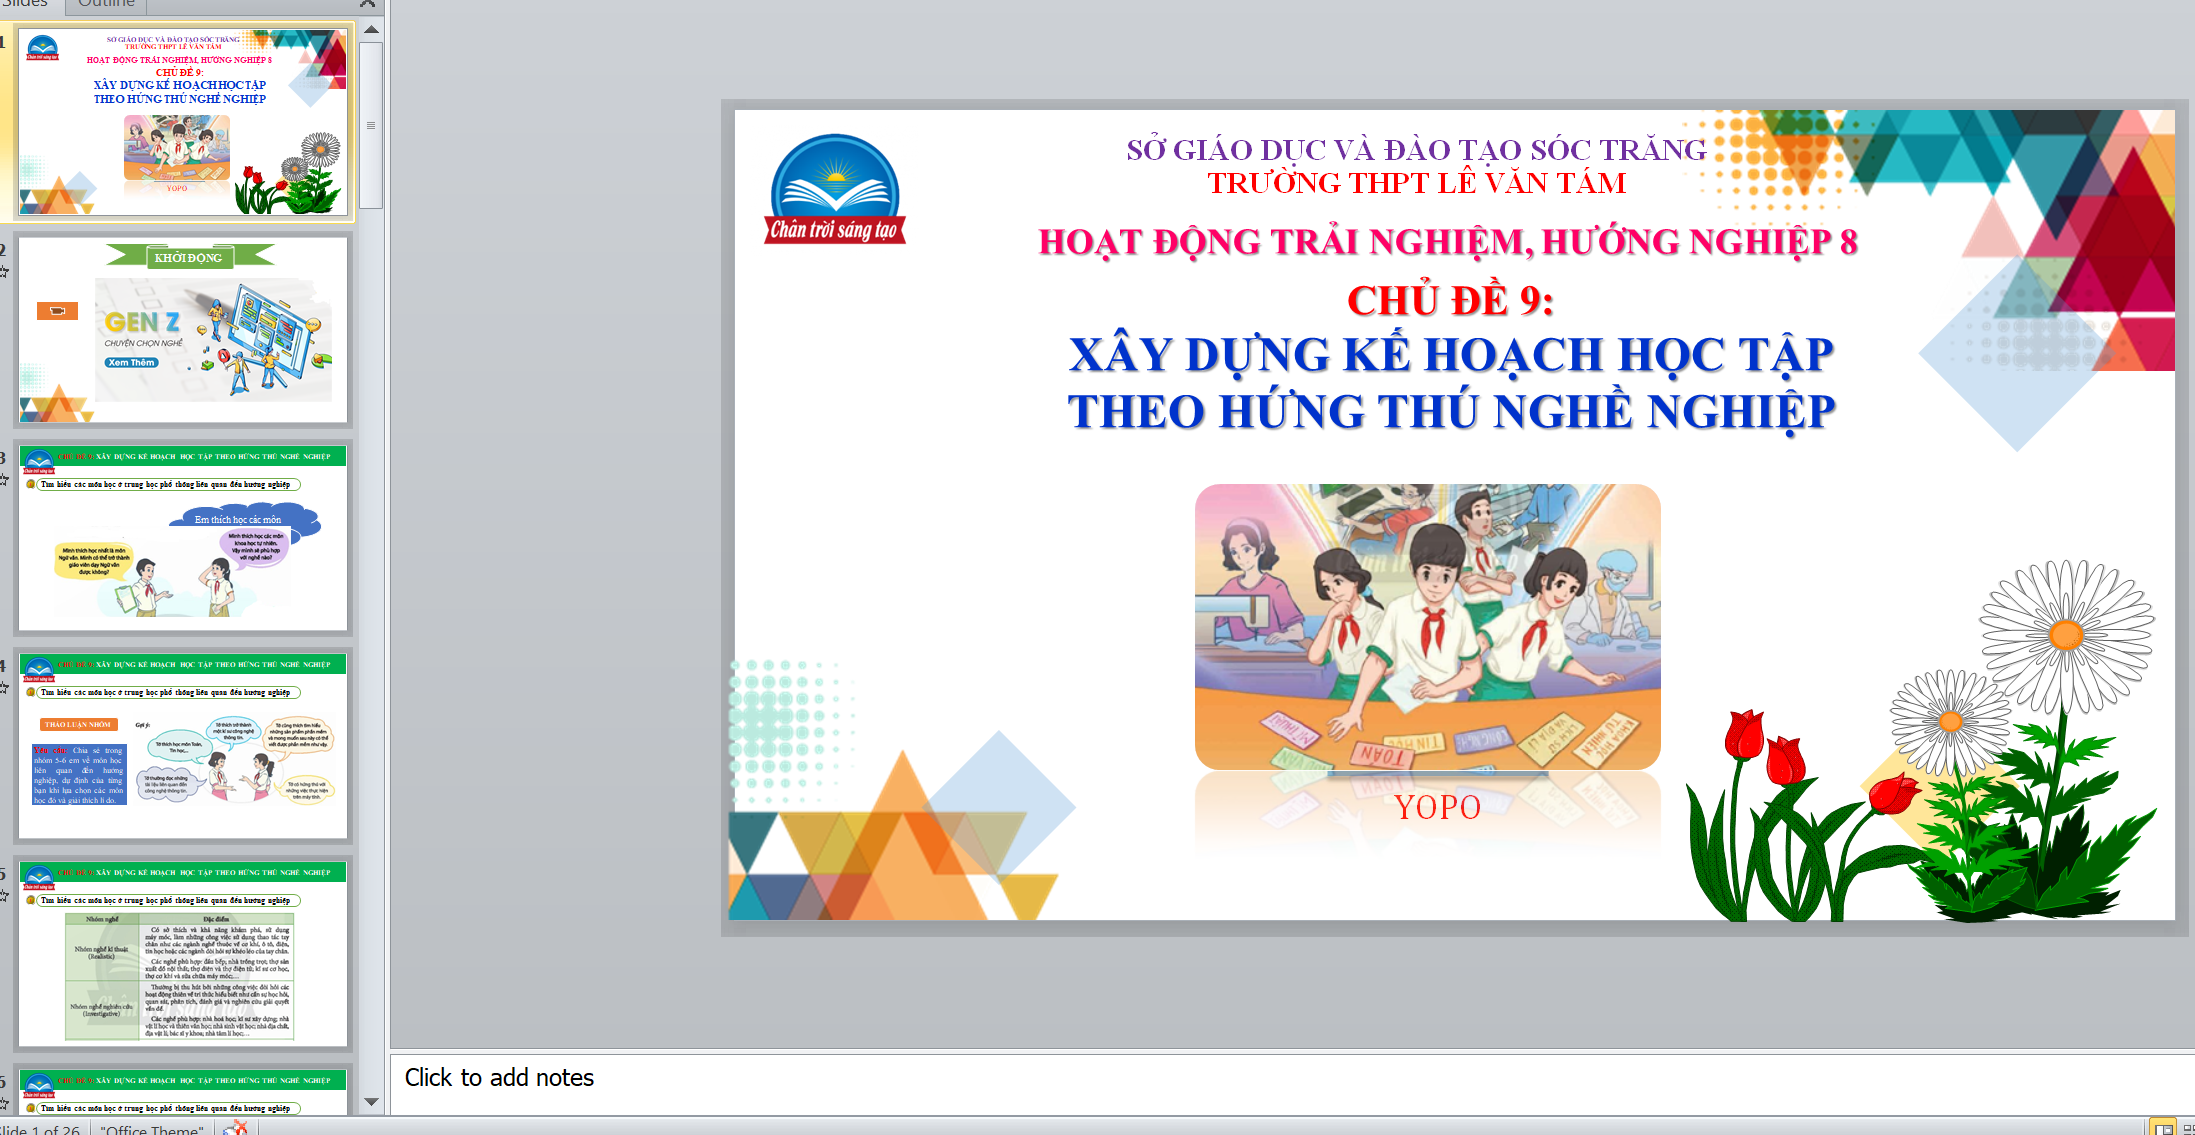Image resolution: width=2195 pixels, height=1135 pixels.
Task: Click the students illustration on the main slide
Action: [x=1427, y=627]
